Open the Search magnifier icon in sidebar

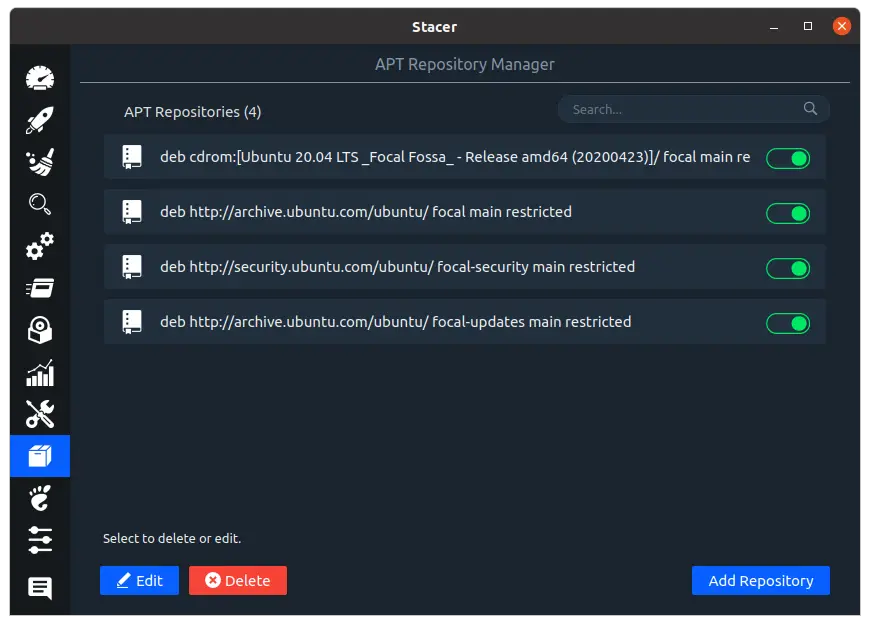(x=40, y=204)
